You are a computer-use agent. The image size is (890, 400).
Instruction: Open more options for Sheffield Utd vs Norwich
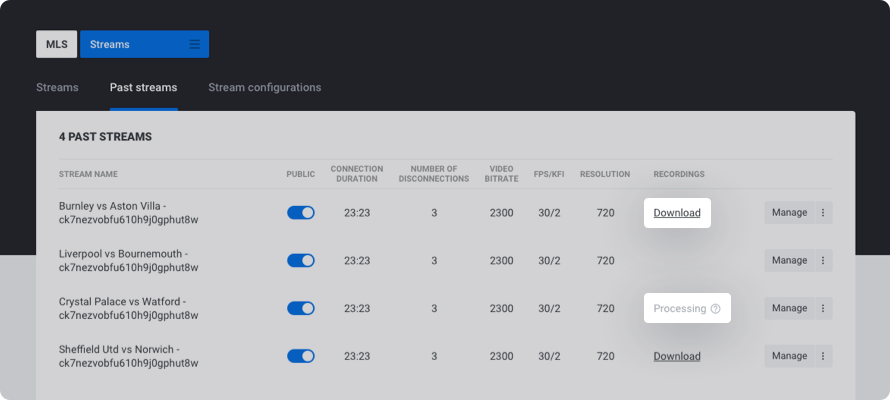(823, 356)
